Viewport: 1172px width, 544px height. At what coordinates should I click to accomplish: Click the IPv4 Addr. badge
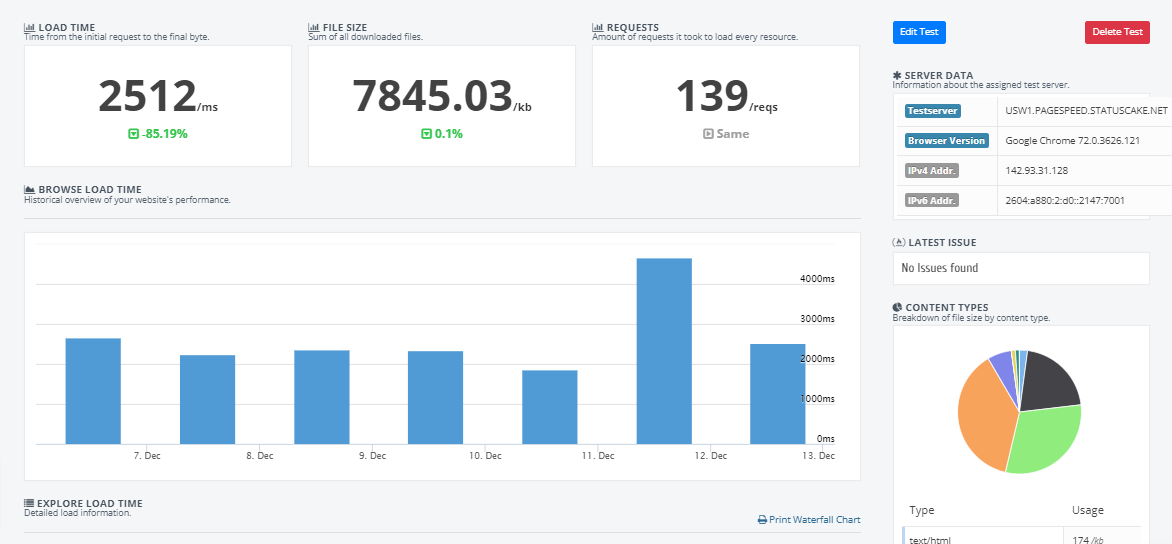point(932,171)
